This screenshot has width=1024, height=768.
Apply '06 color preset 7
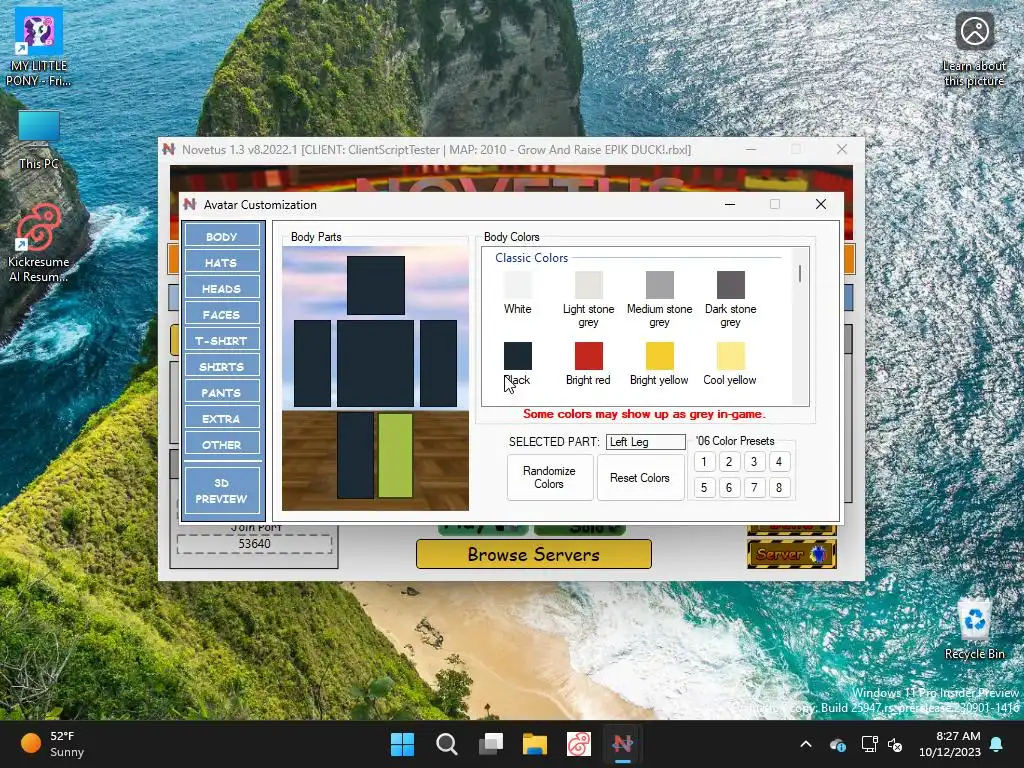(754, 487)
